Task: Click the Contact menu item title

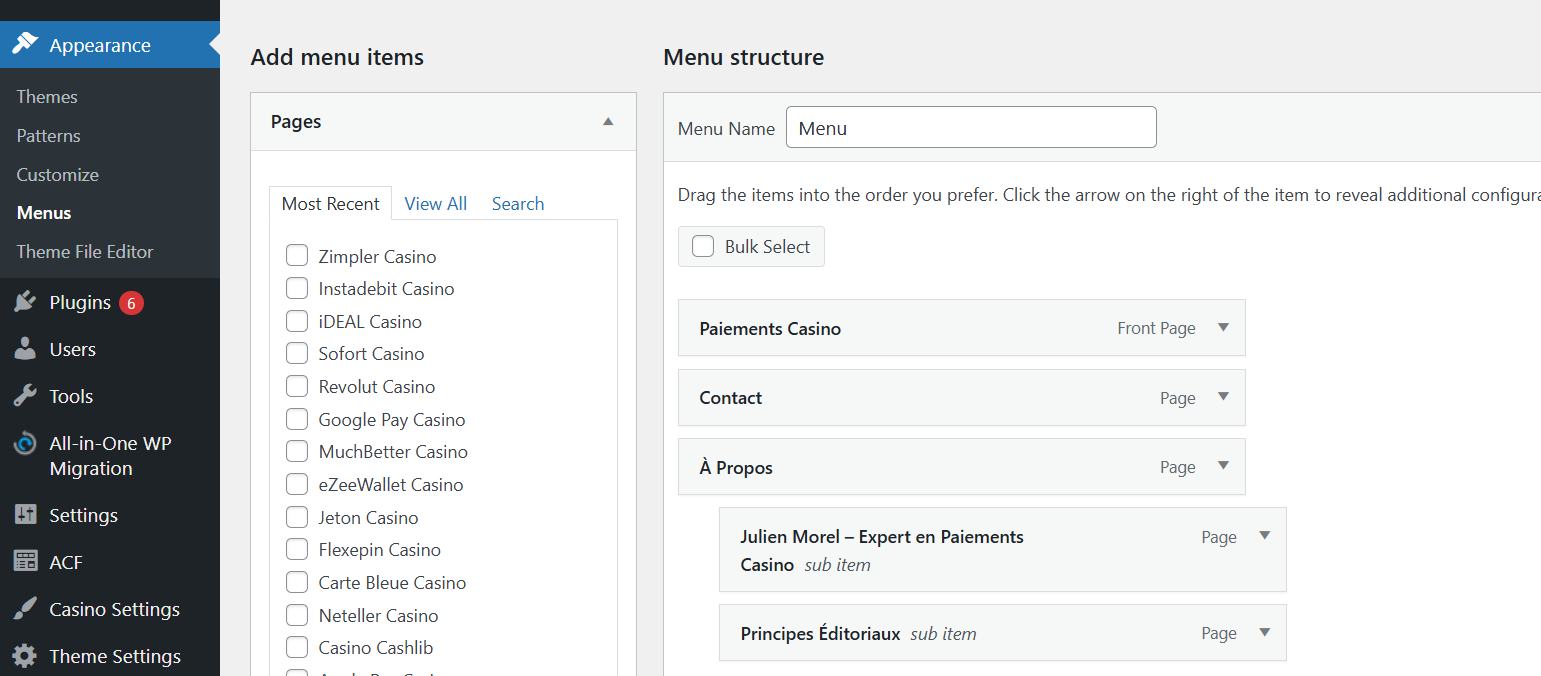Action: 731,397
